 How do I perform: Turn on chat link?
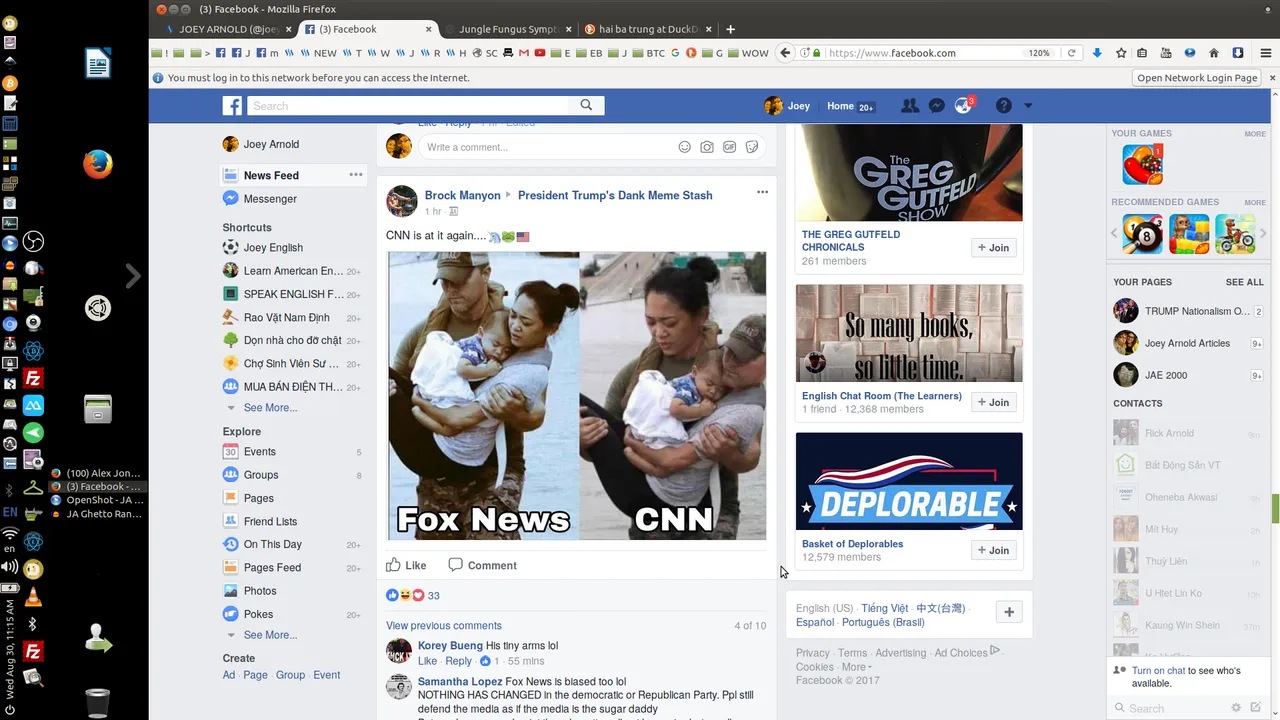point(1159,671)
